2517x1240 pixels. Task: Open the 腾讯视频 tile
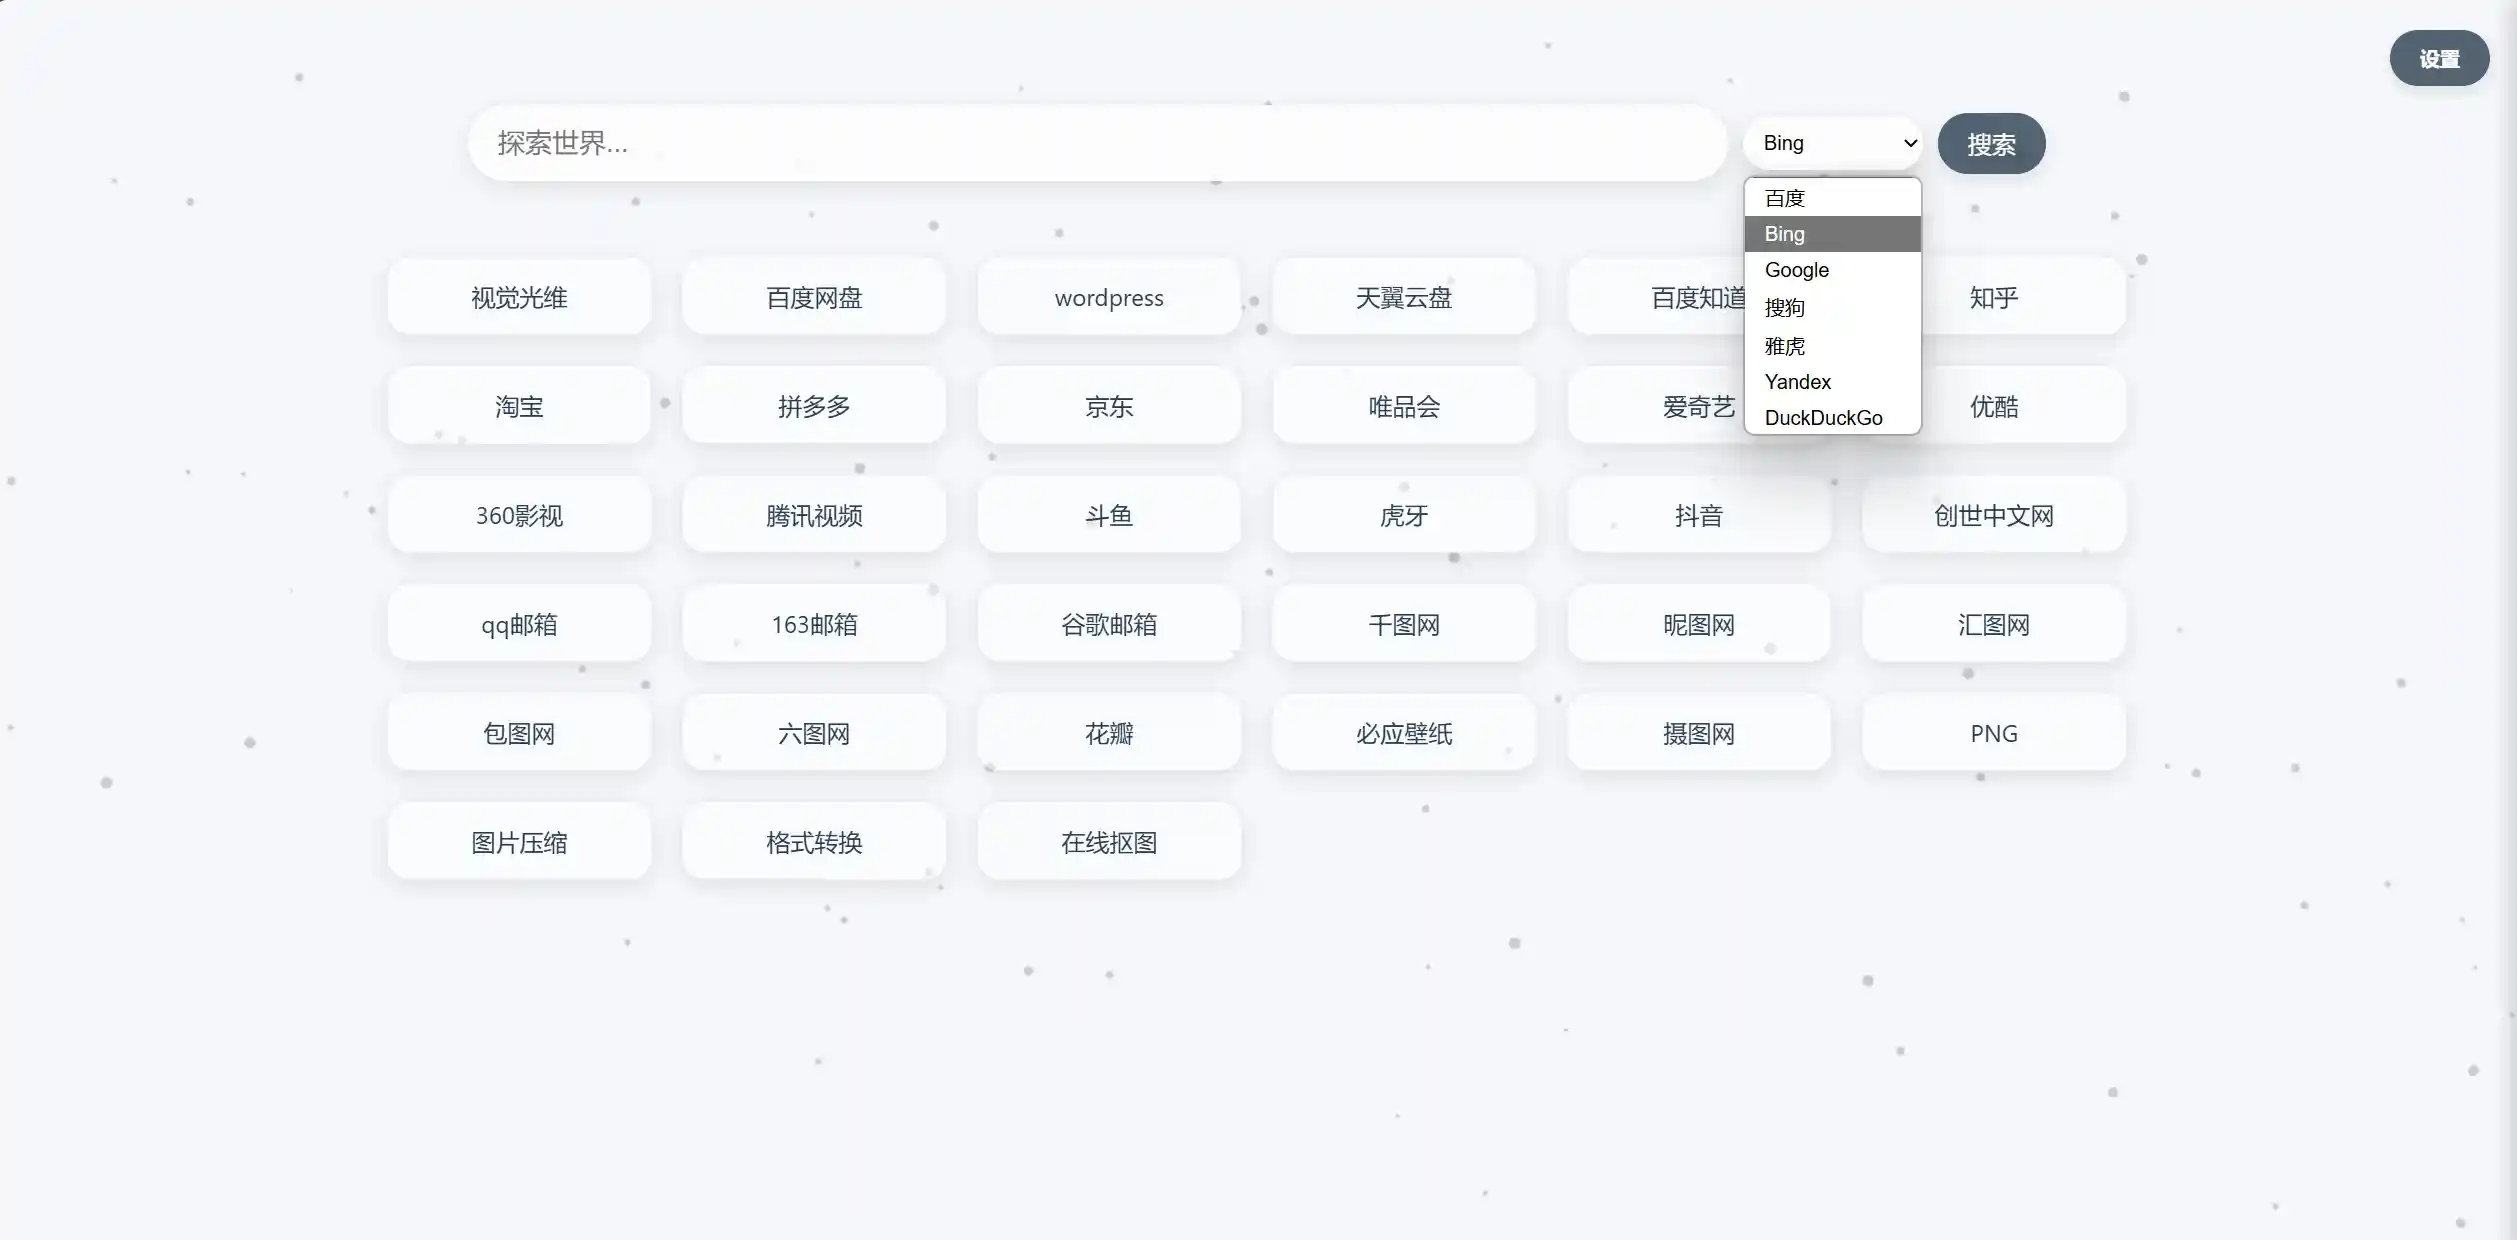coord(814,515)
